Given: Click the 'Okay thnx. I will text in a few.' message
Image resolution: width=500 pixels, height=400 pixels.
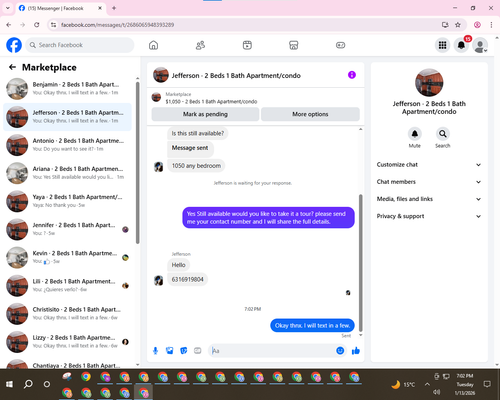Looking at the screenshot, I should (x=312, y=325).
